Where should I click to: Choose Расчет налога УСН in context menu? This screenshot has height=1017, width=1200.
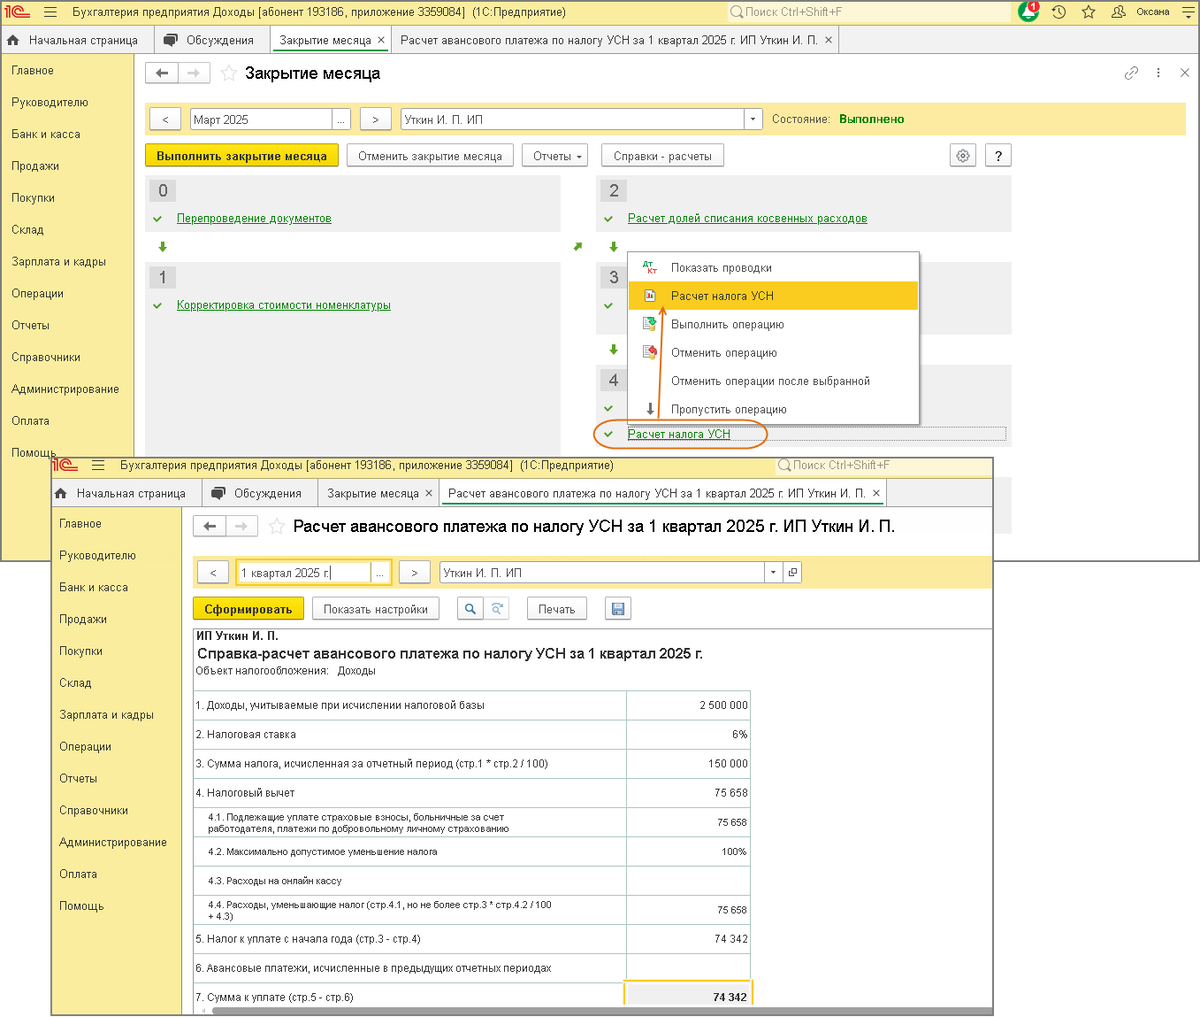pyautogui.click(x=773, y=296)
